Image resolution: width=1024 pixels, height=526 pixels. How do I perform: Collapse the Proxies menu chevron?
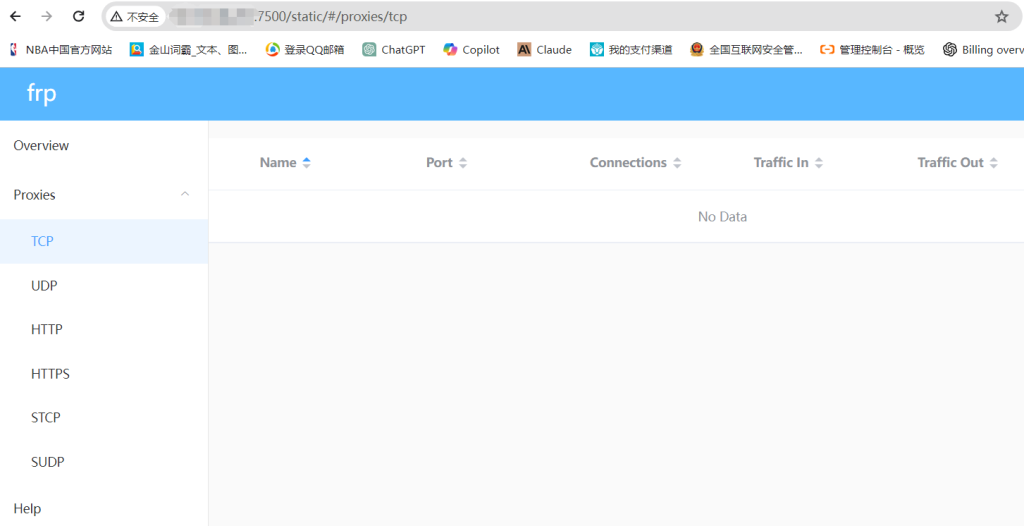pyautogui.click(x=185, y=194)
